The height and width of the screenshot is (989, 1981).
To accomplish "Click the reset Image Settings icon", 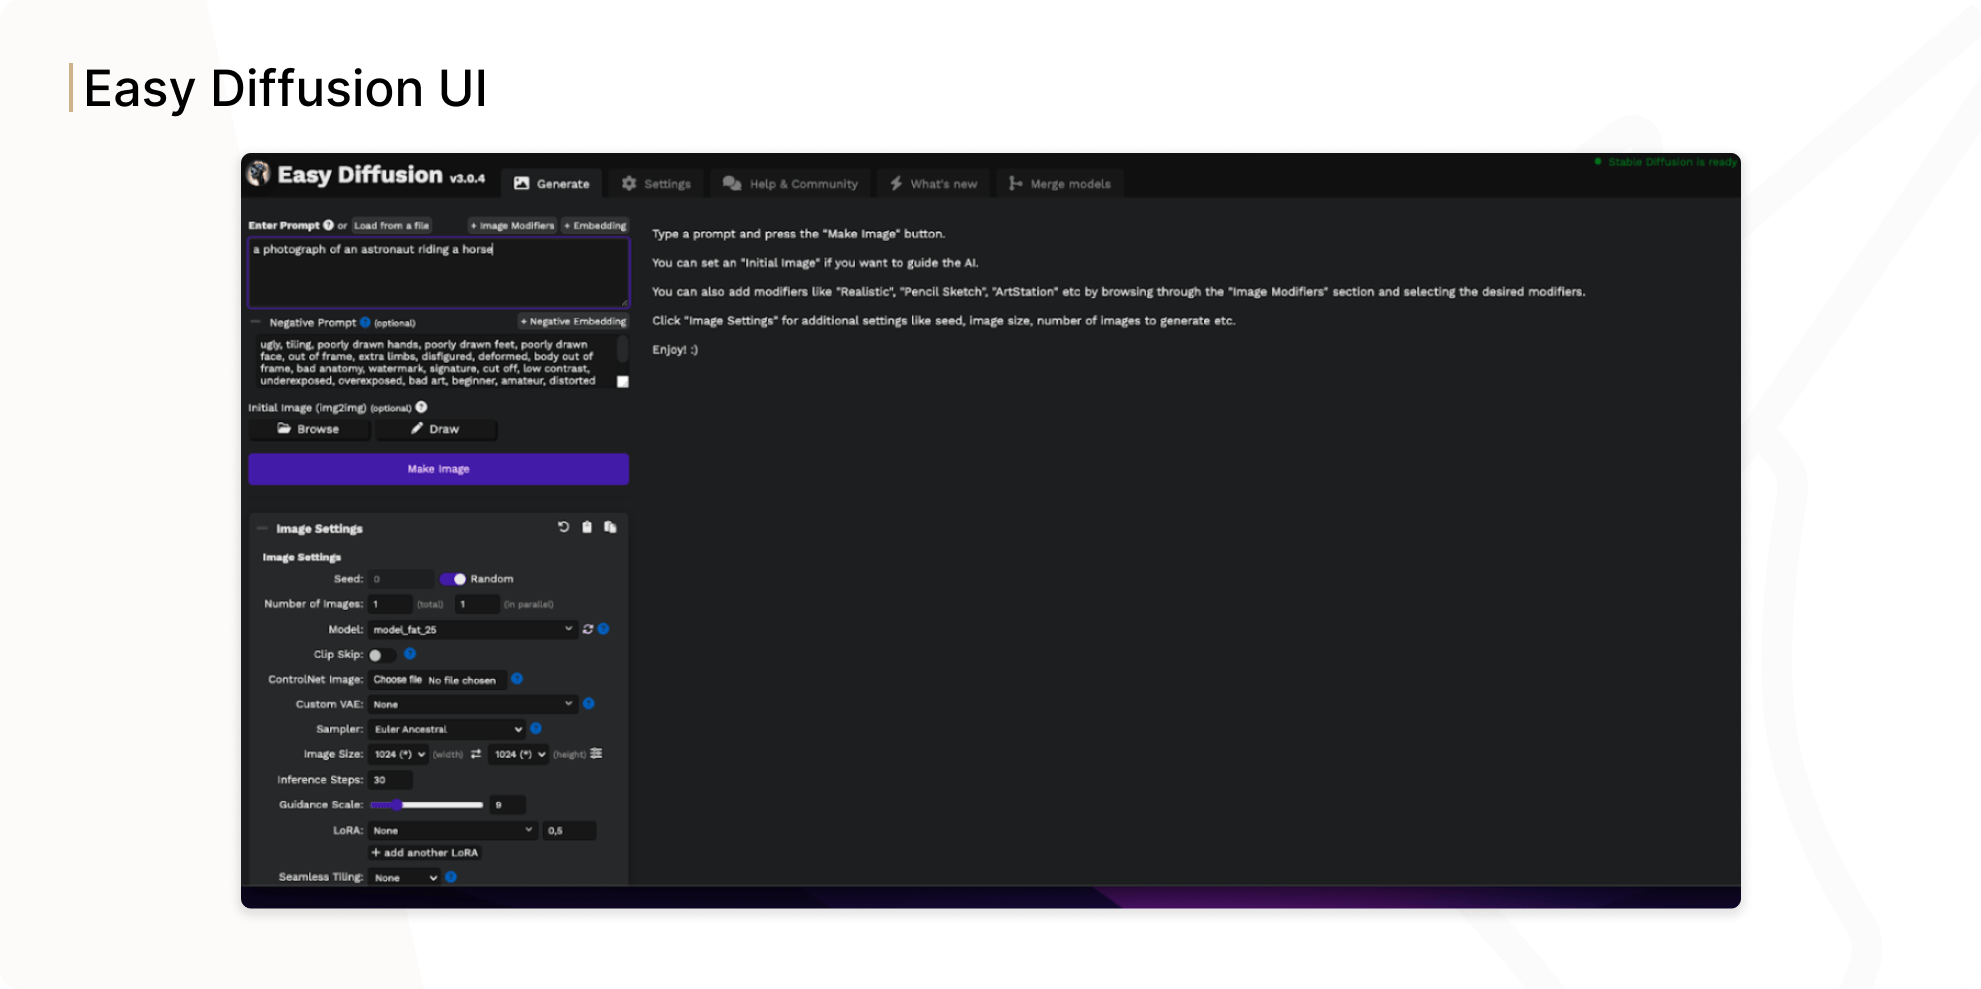I will [563, 527].
